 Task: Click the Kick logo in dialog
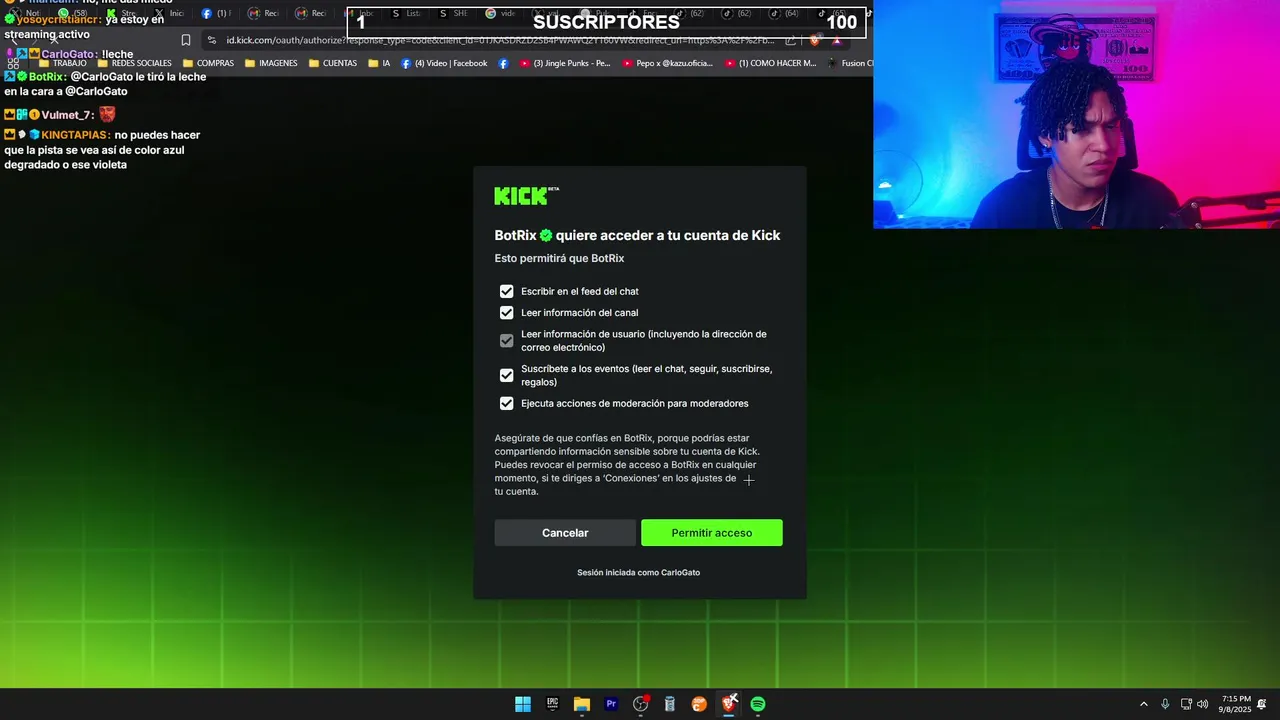tap(526, 196)
